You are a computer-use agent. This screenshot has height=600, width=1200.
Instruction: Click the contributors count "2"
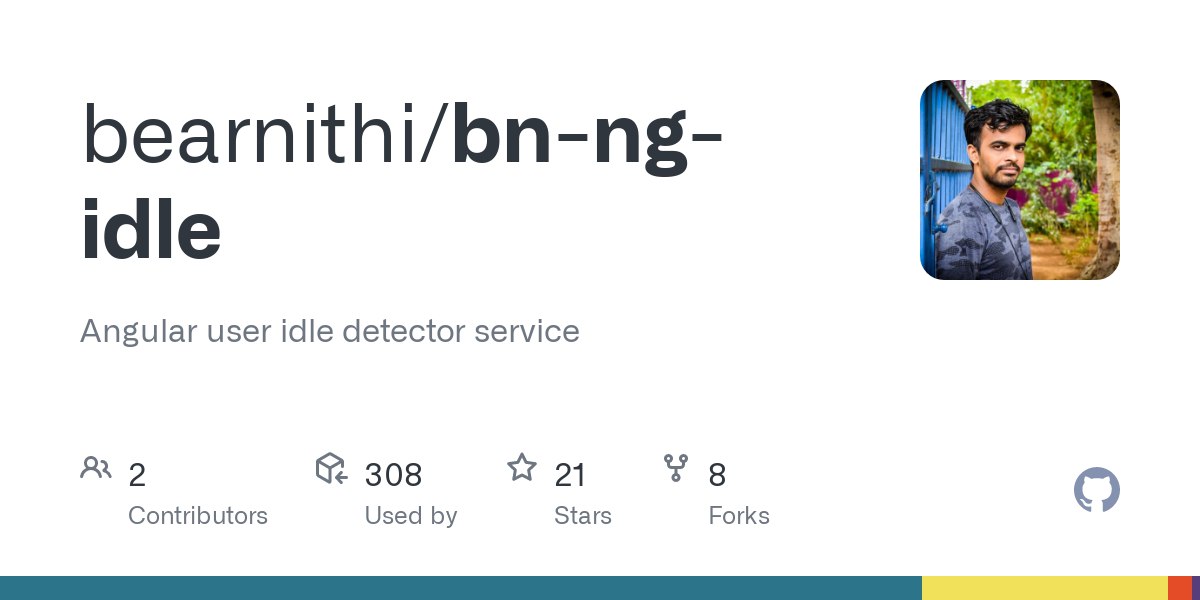click(x=137, y=475)
